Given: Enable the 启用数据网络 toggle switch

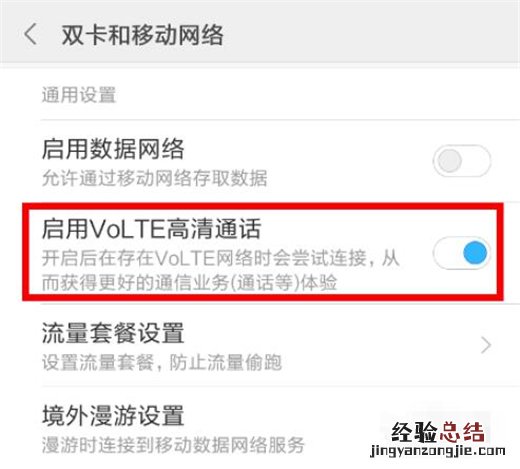Looking at the screenshot, I should pyautogui.click(x=462, y=161).
